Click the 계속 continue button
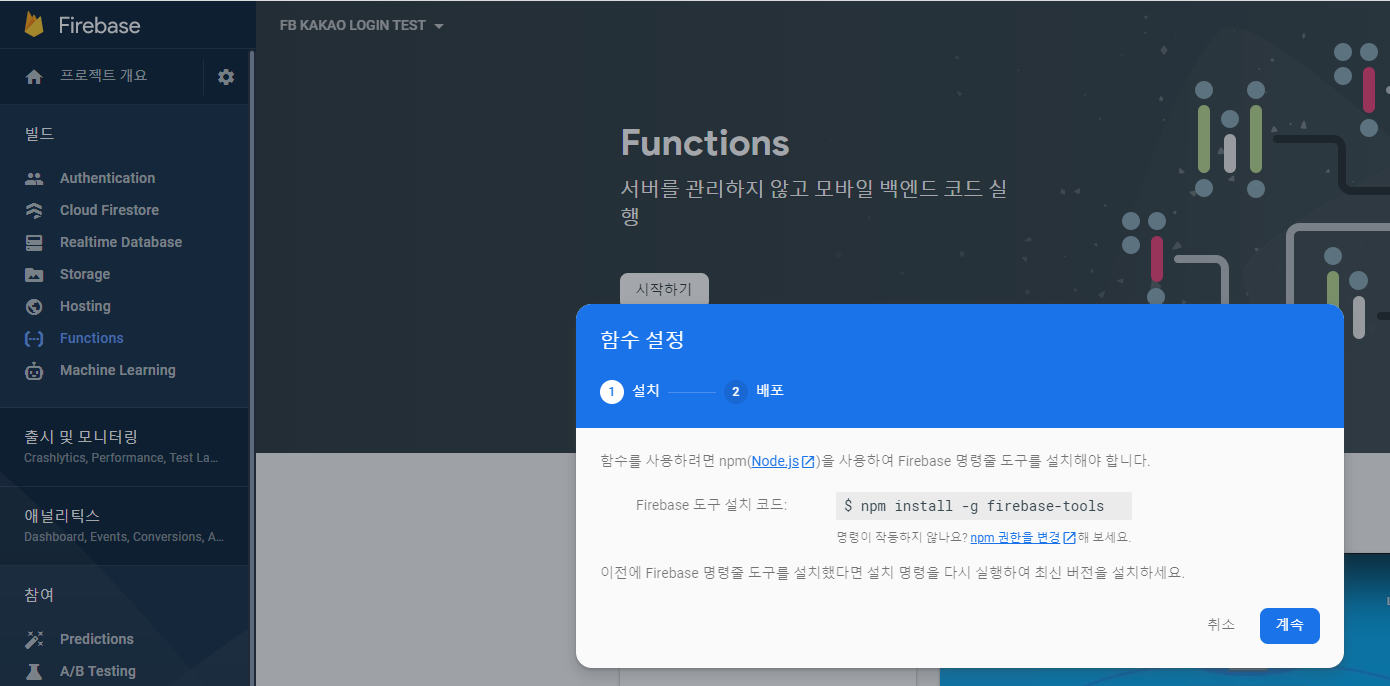 (x=1290, y=625)
